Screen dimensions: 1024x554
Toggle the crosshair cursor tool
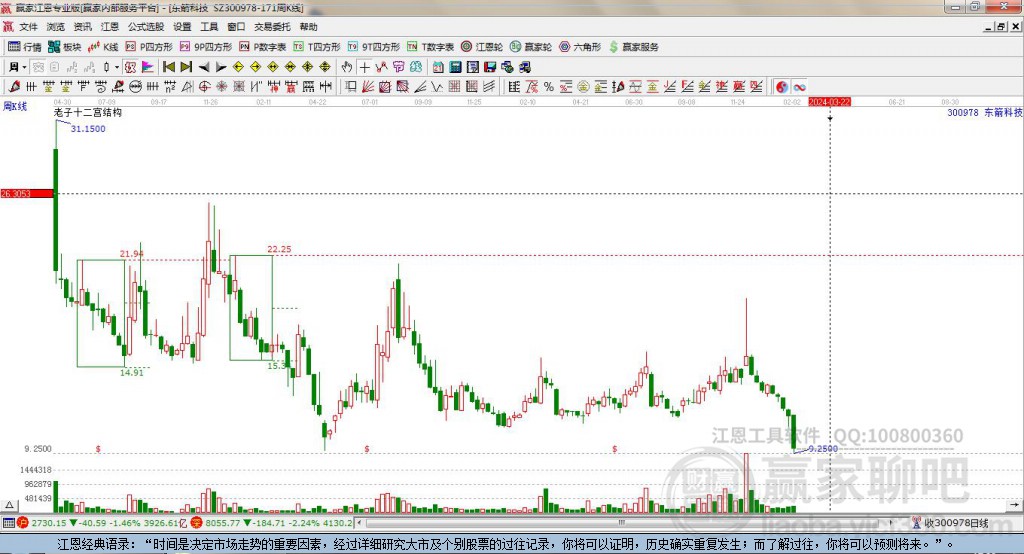coord(365,67)
